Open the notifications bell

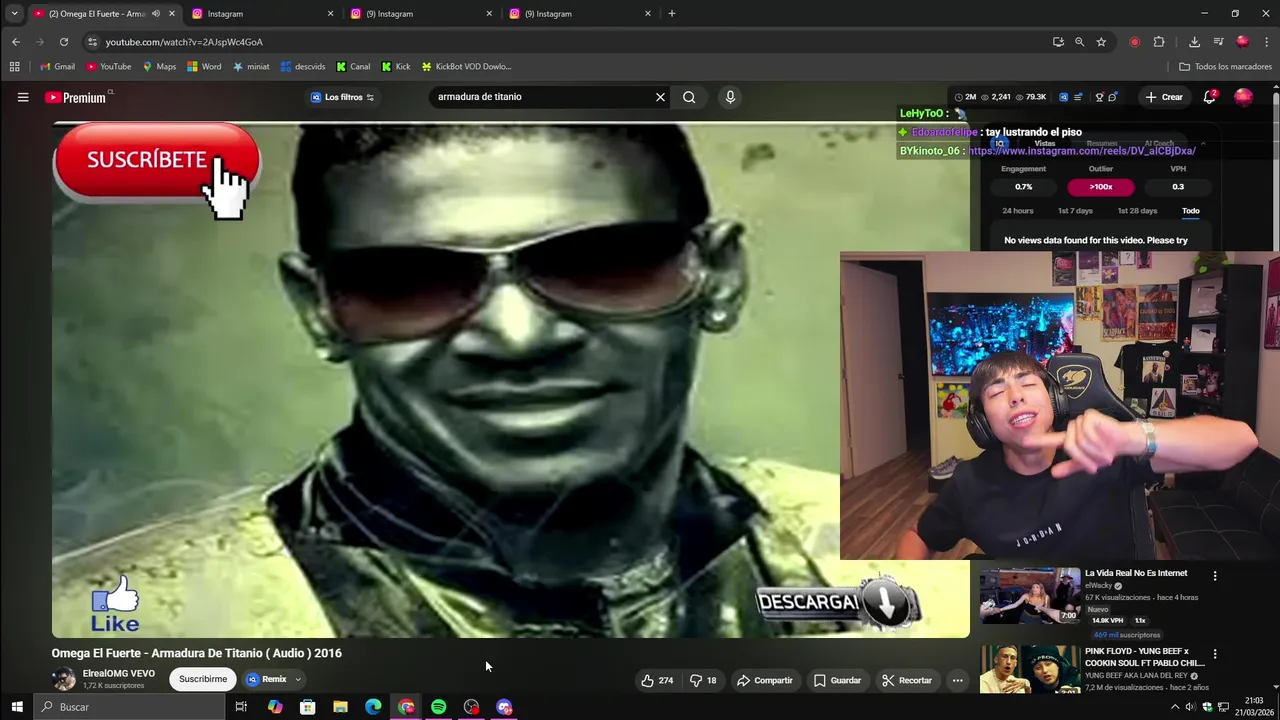tap(1210, 97)
